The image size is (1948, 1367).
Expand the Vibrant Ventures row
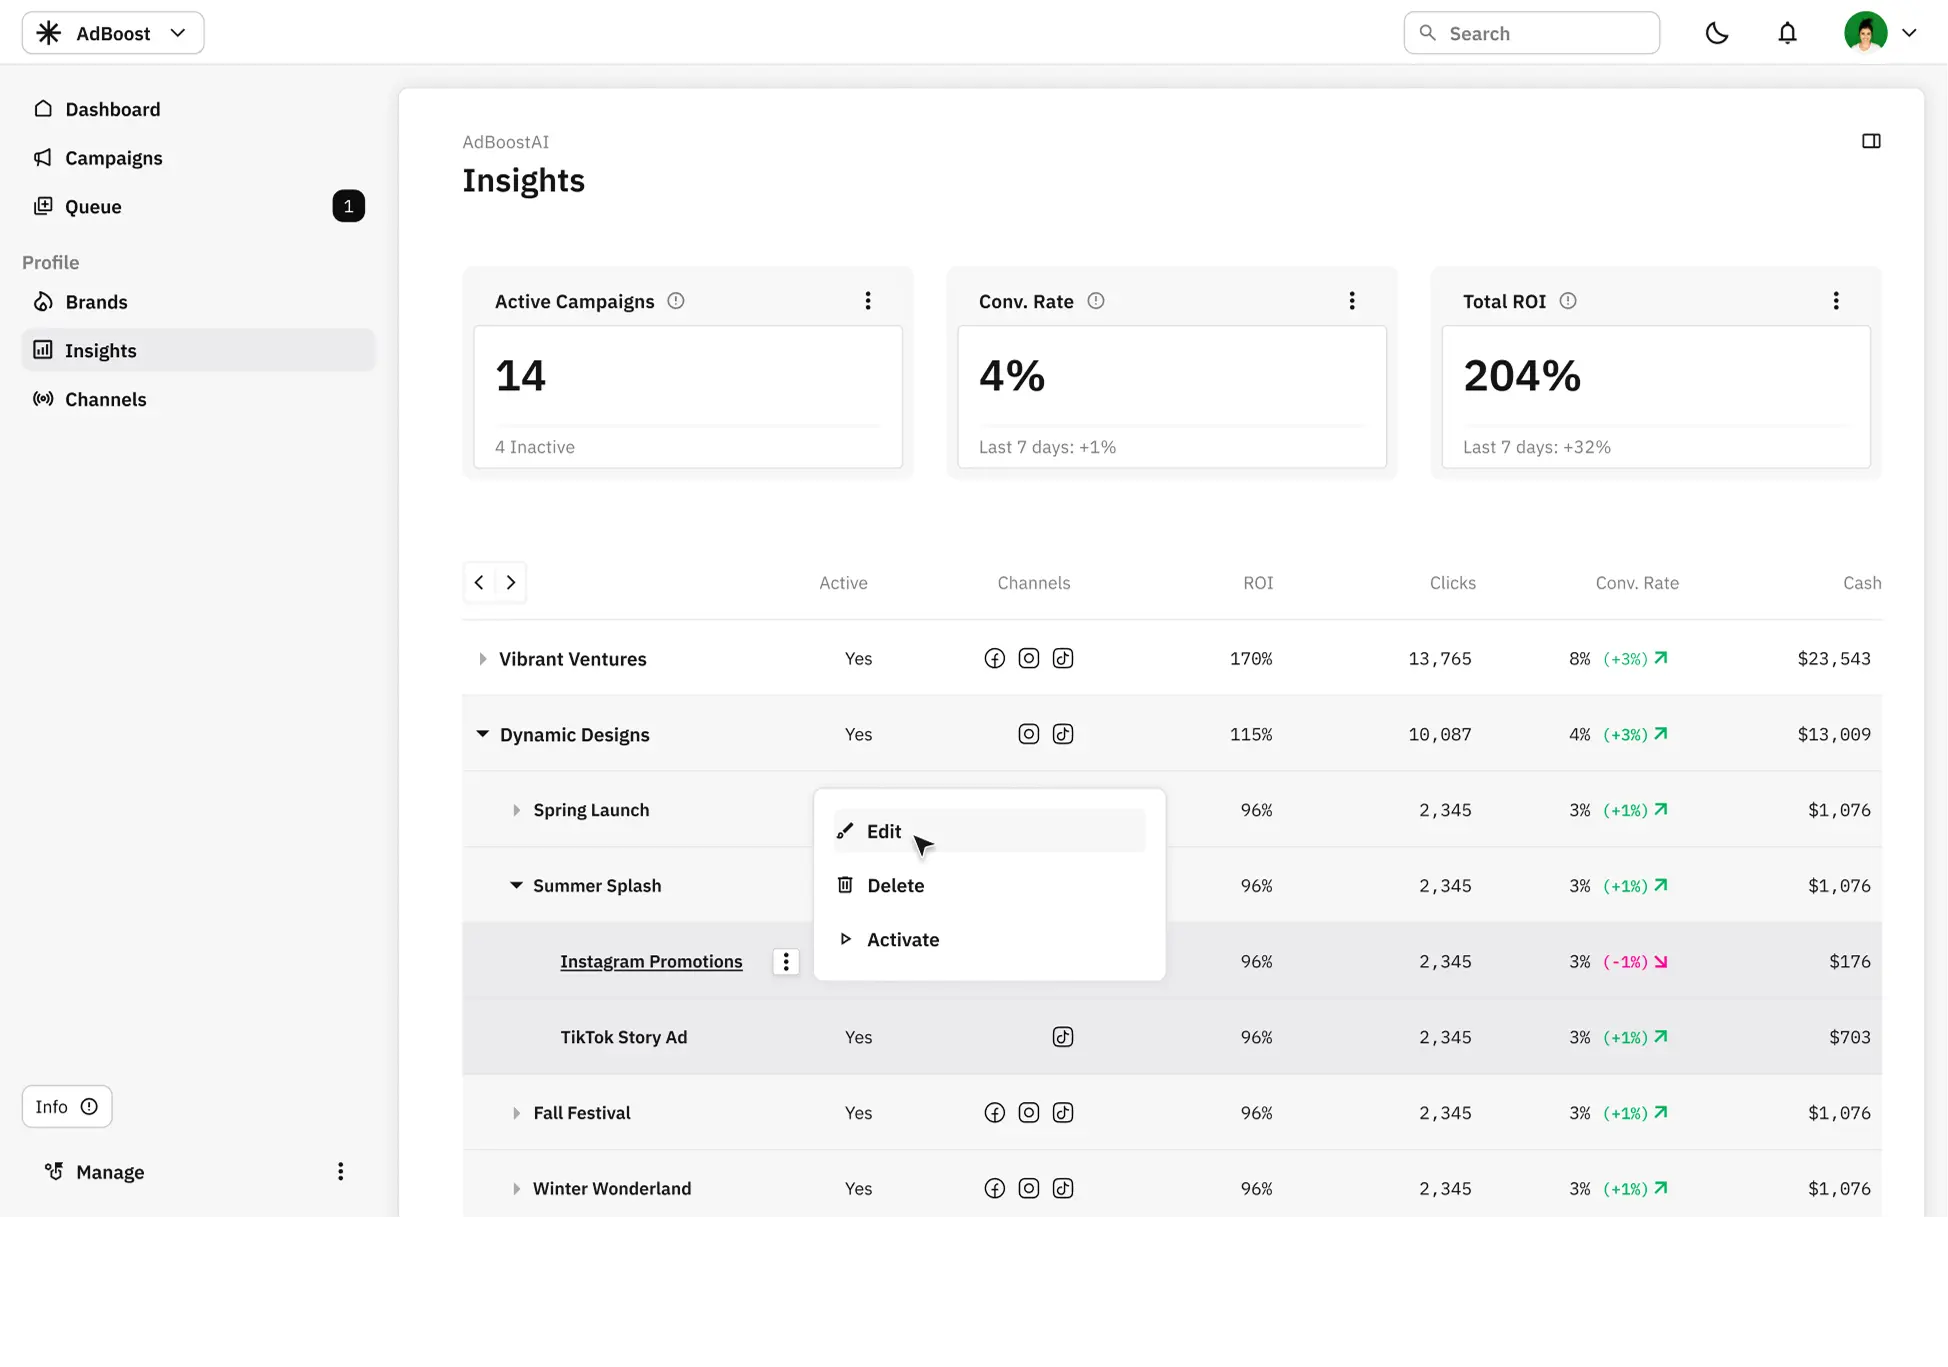coord(482,659)
